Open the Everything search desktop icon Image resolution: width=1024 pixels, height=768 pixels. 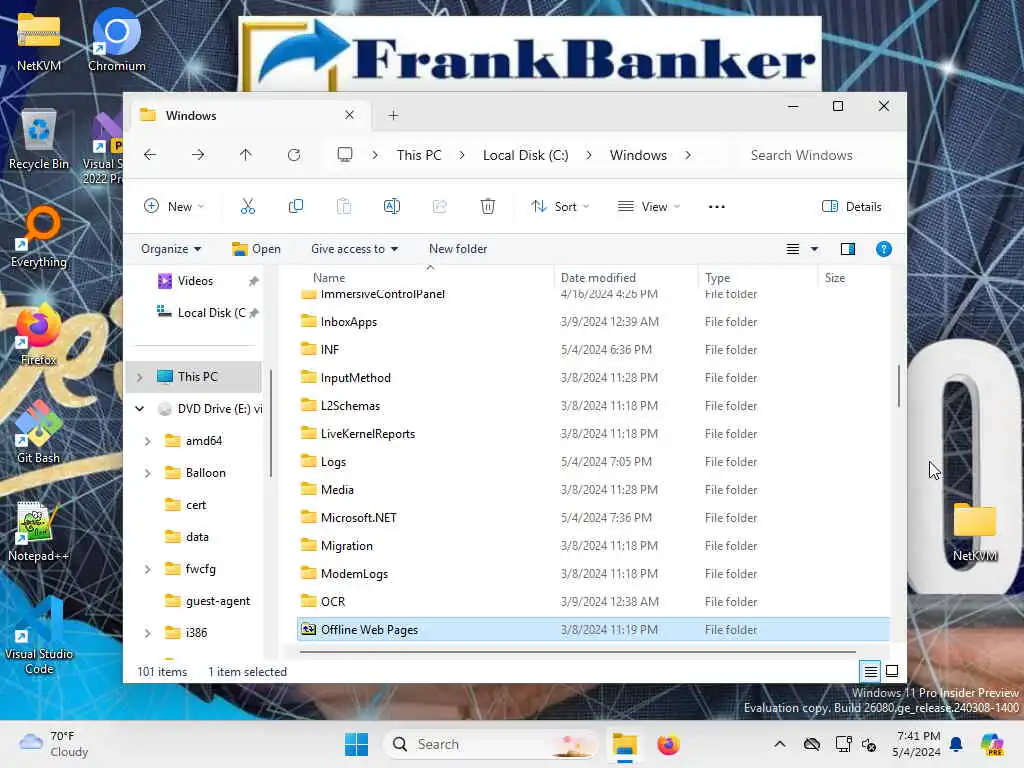39,237
